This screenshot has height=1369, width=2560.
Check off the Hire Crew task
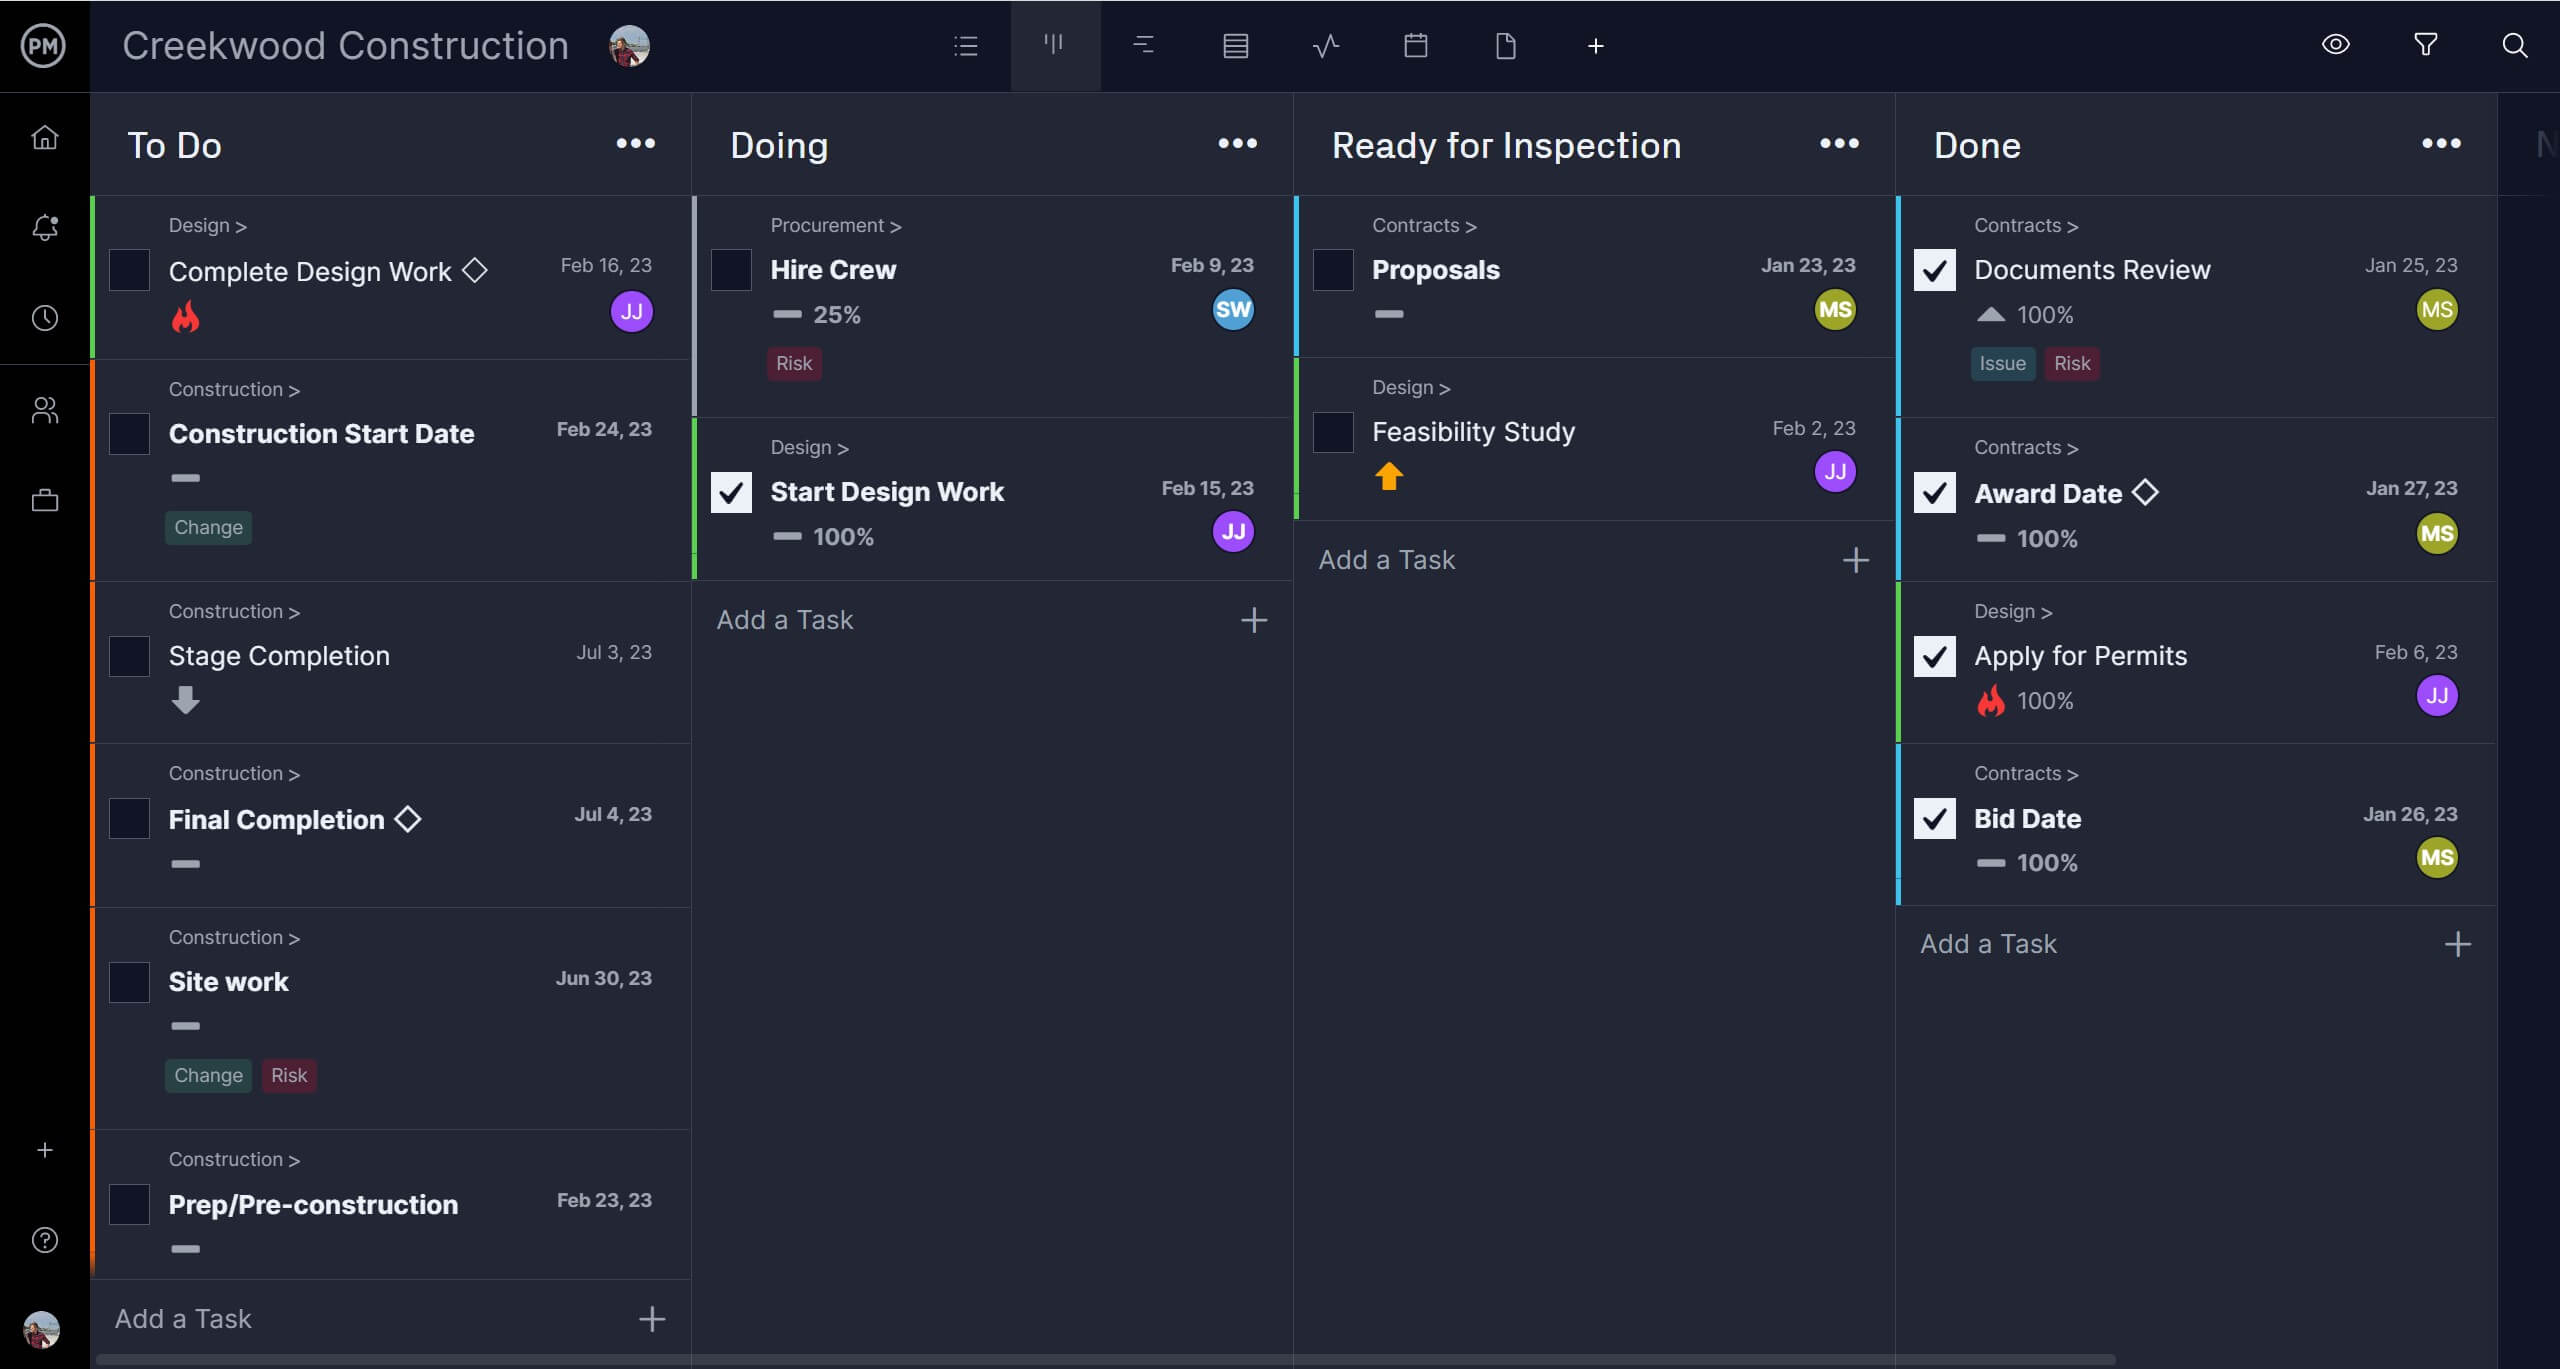tap(730, 270)
